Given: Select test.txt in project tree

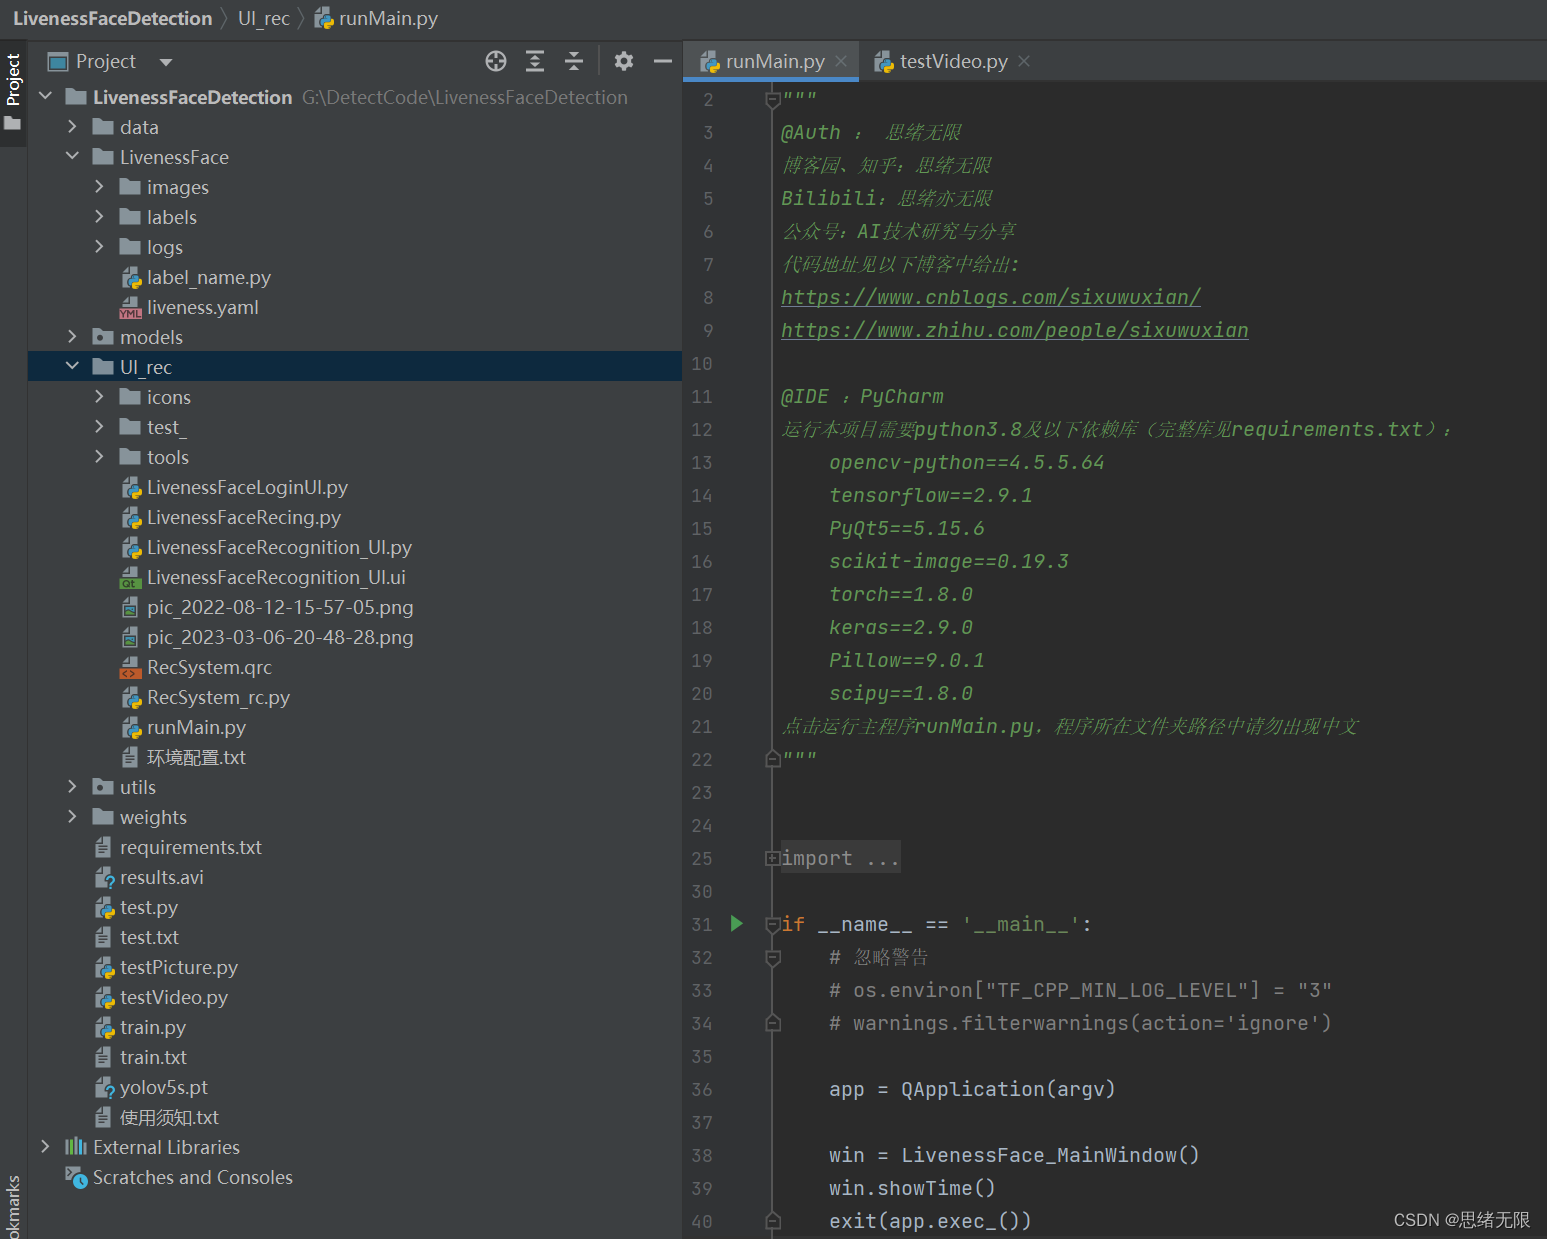Looking at the screenshot, I should (x=149, y=937).
